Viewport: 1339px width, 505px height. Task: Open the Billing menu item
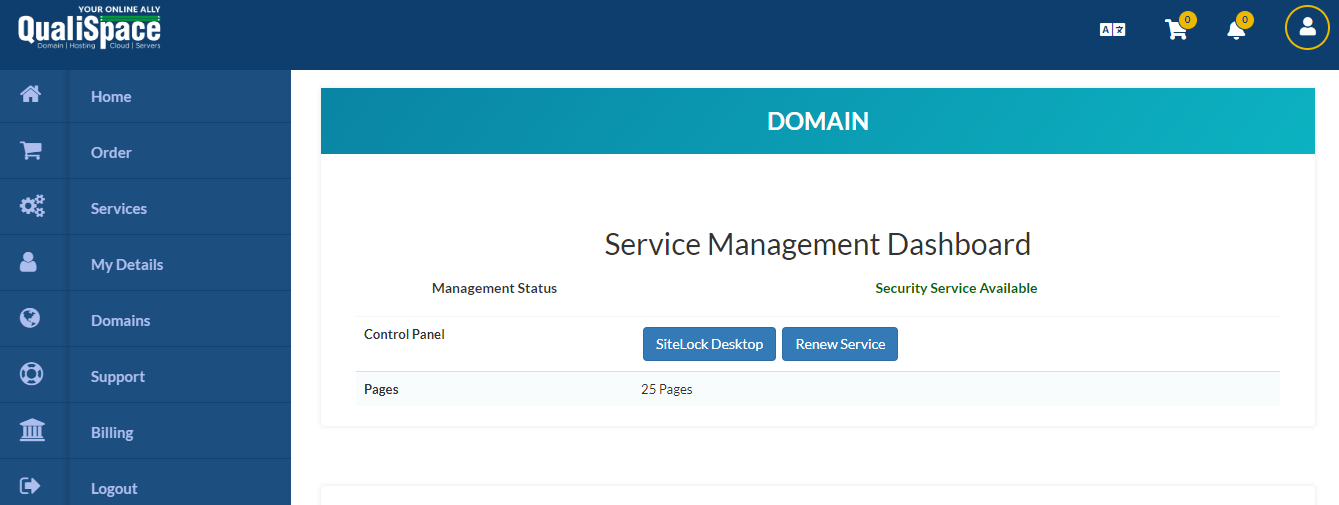112,433
